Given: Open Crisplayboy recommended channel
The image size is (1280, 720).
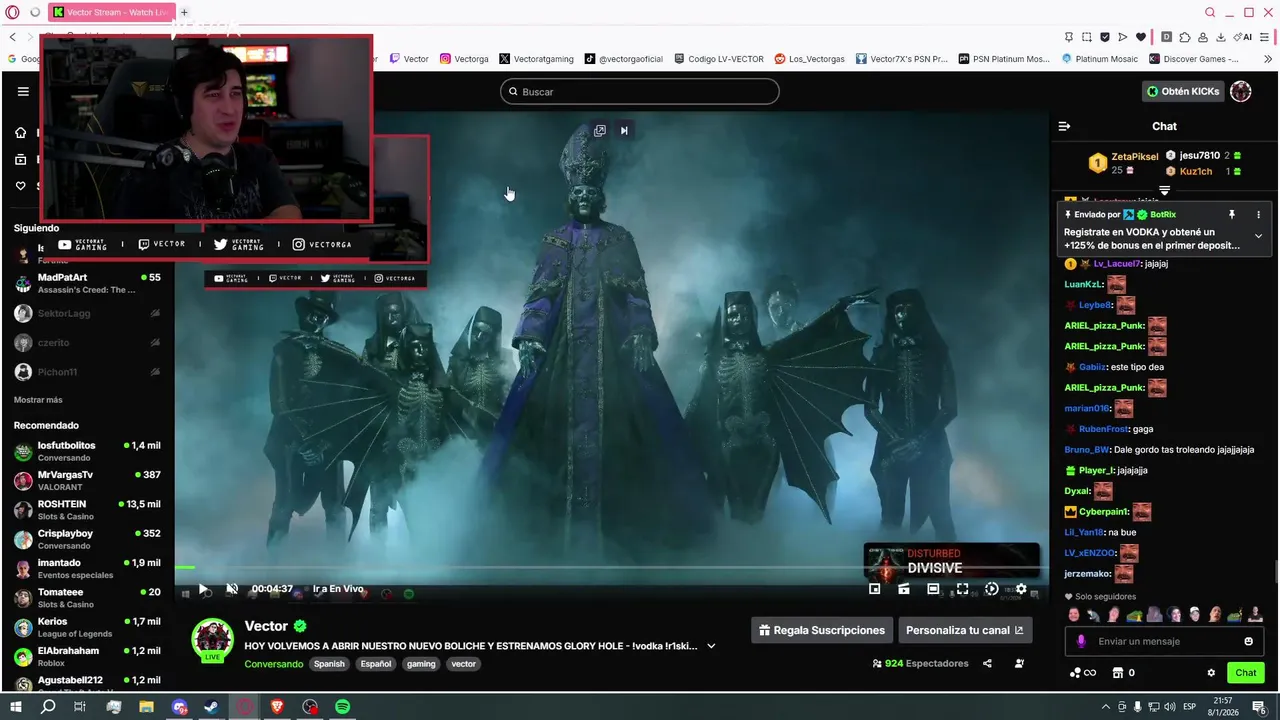Looking at the screenshot, I should [x=87, y=539].
